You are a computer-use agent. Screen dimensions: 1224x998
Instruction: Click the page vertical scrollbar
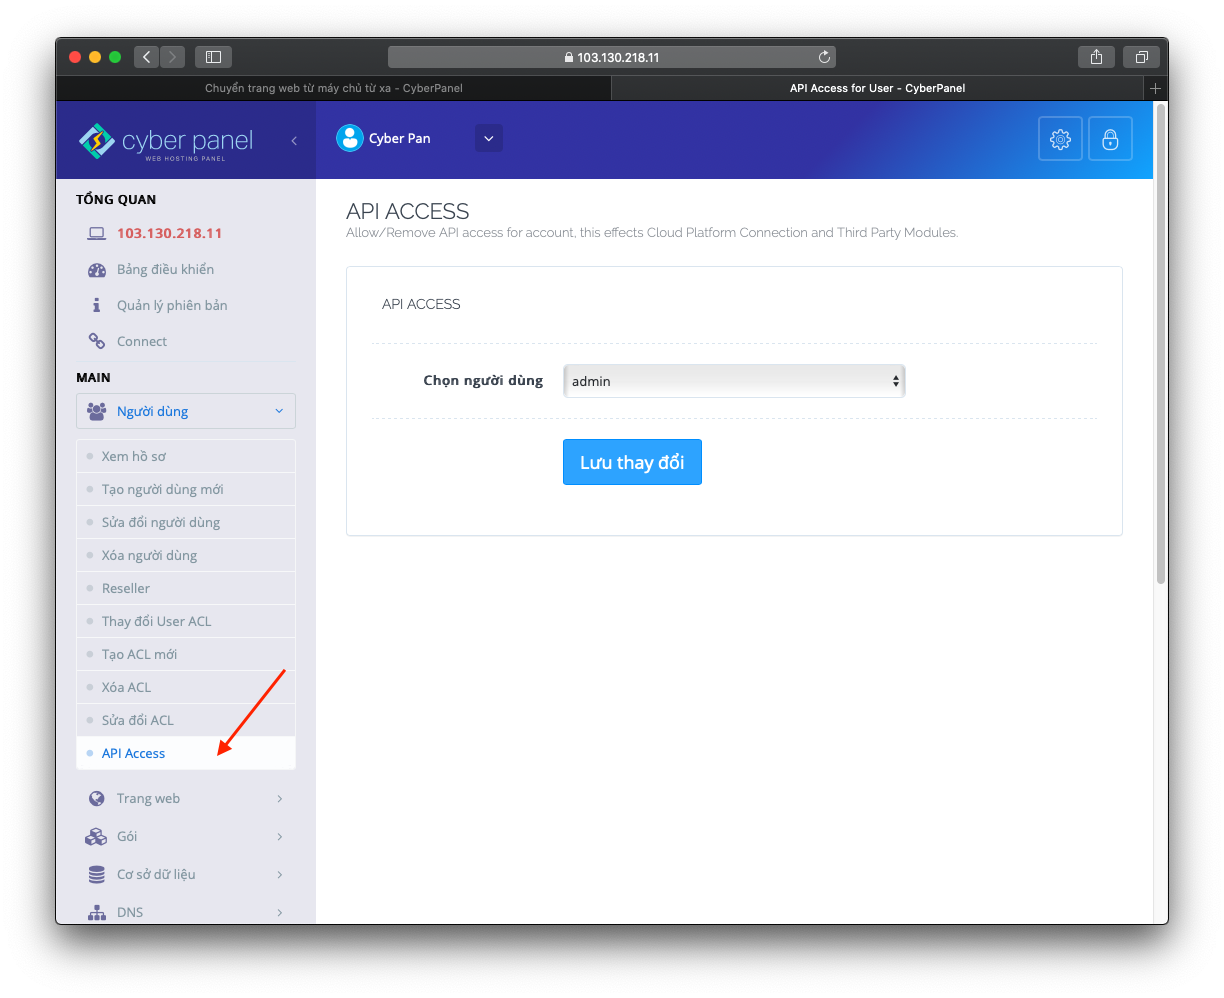point(1160,345)
